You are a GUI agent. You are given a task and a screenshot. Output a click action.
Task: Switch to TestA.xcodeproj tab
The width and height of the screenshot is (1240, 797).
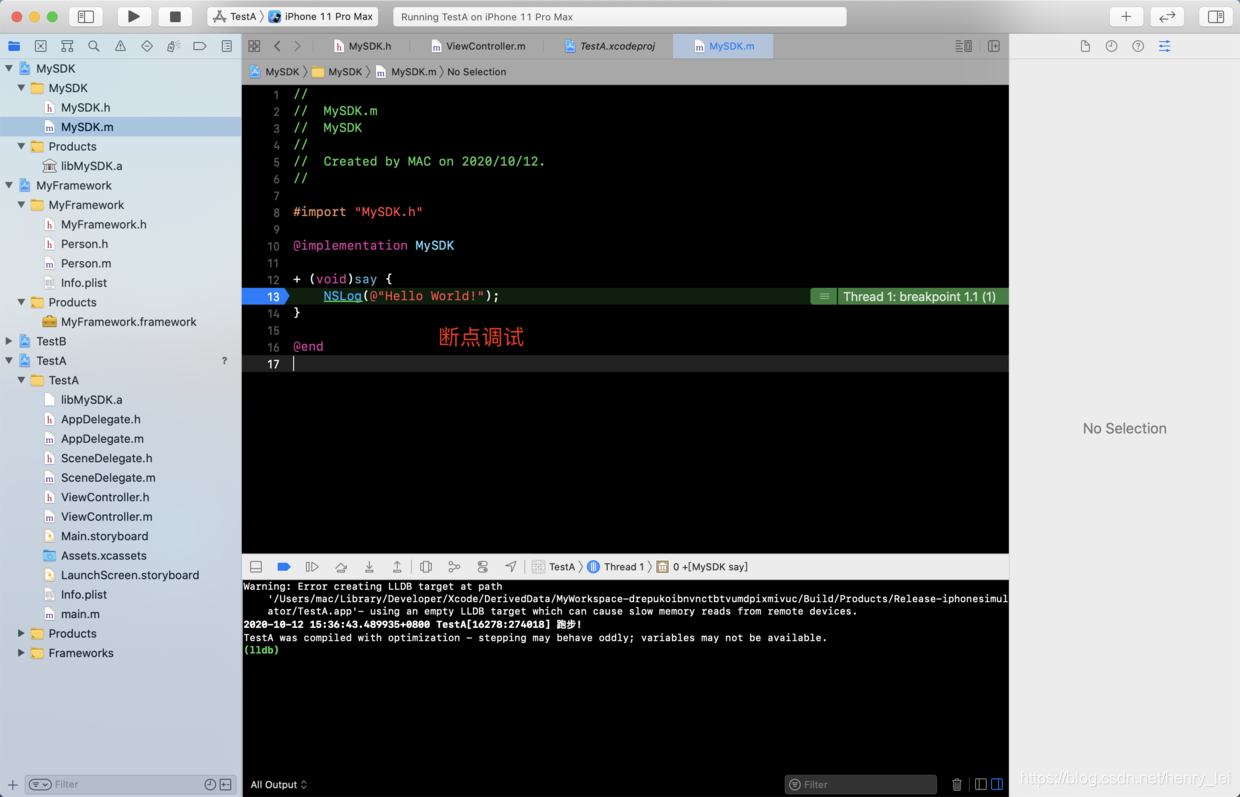click(610, 46)
